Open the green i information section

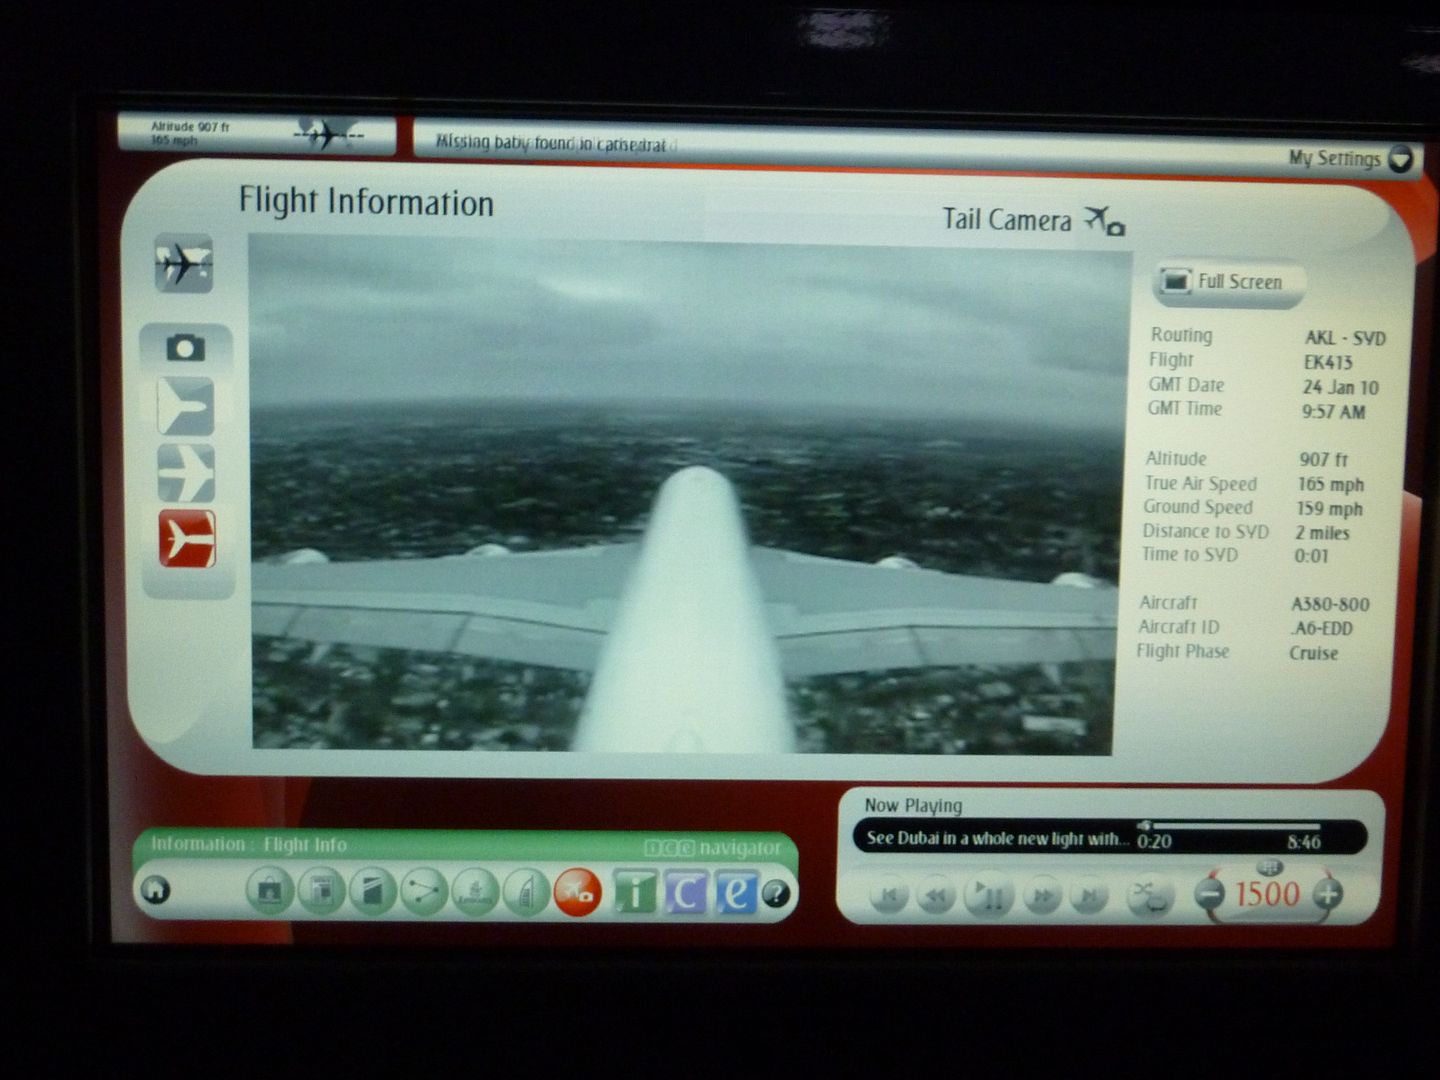point(634,891)
